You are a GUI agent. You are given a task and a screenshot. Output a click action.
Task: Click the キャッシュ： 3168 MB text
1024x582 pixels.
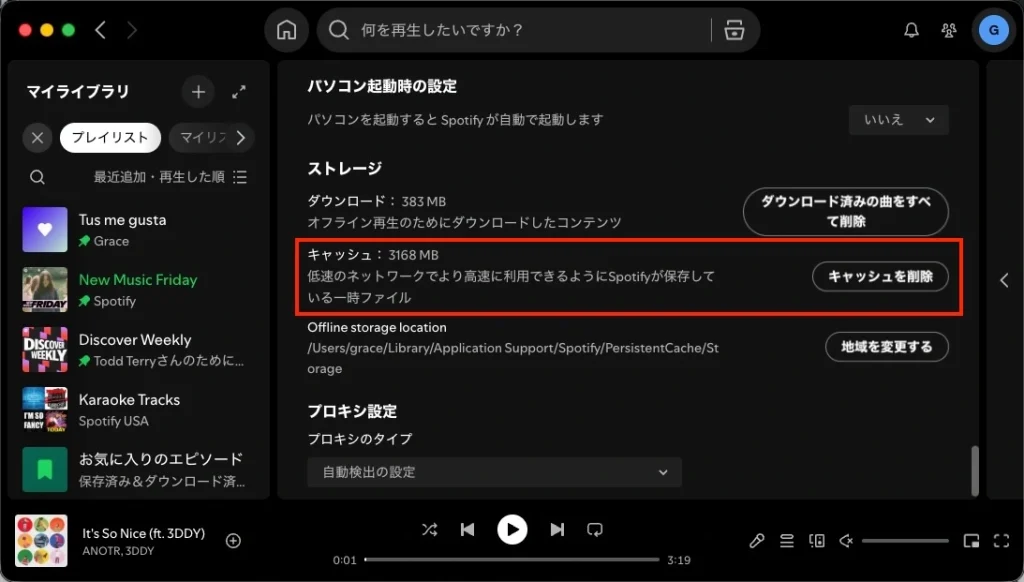tap(373, 255)
